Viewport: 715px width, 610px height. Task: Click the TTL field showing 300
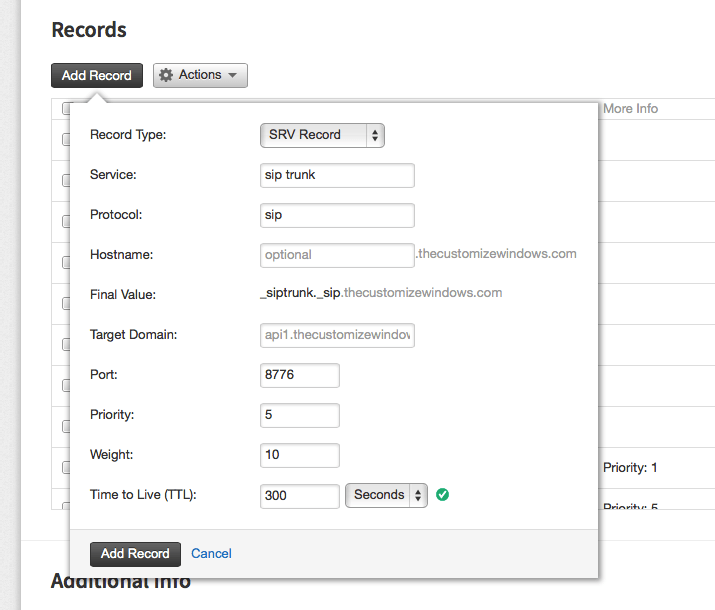point(300,496)
